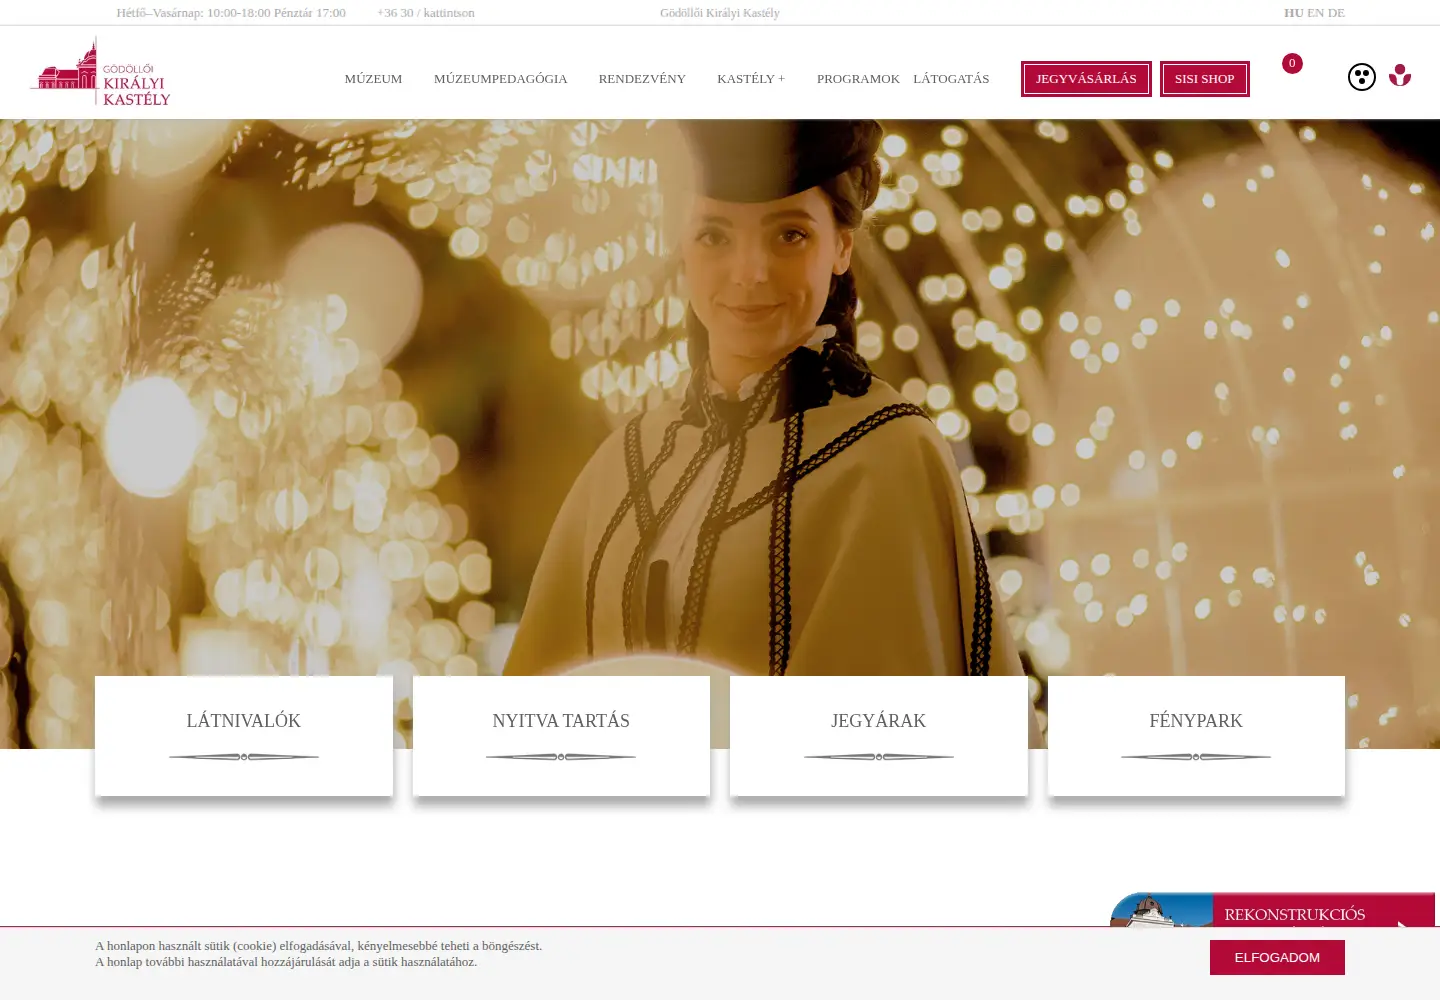This screenshot has height=1000, width=1440.
Task: Open the visually impaired accessibility icon
Action: pos(1361,77)
